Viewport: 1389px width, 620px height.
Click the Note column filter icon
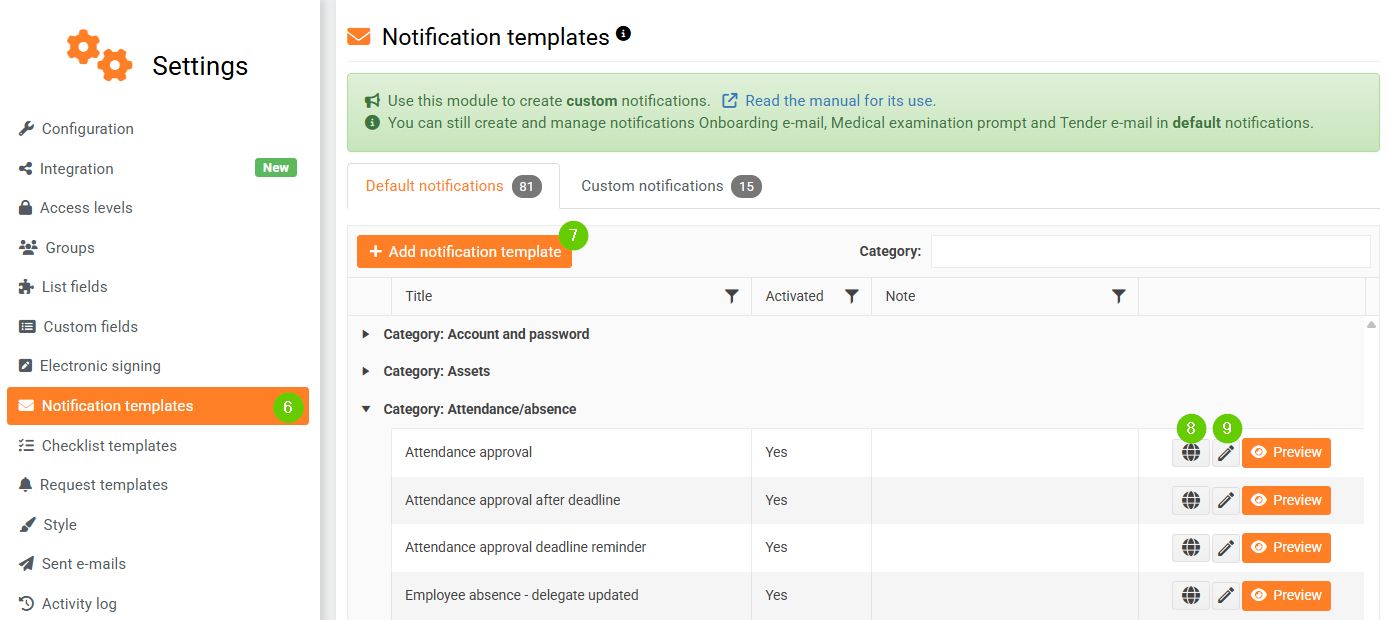[x=1119, y=296]
